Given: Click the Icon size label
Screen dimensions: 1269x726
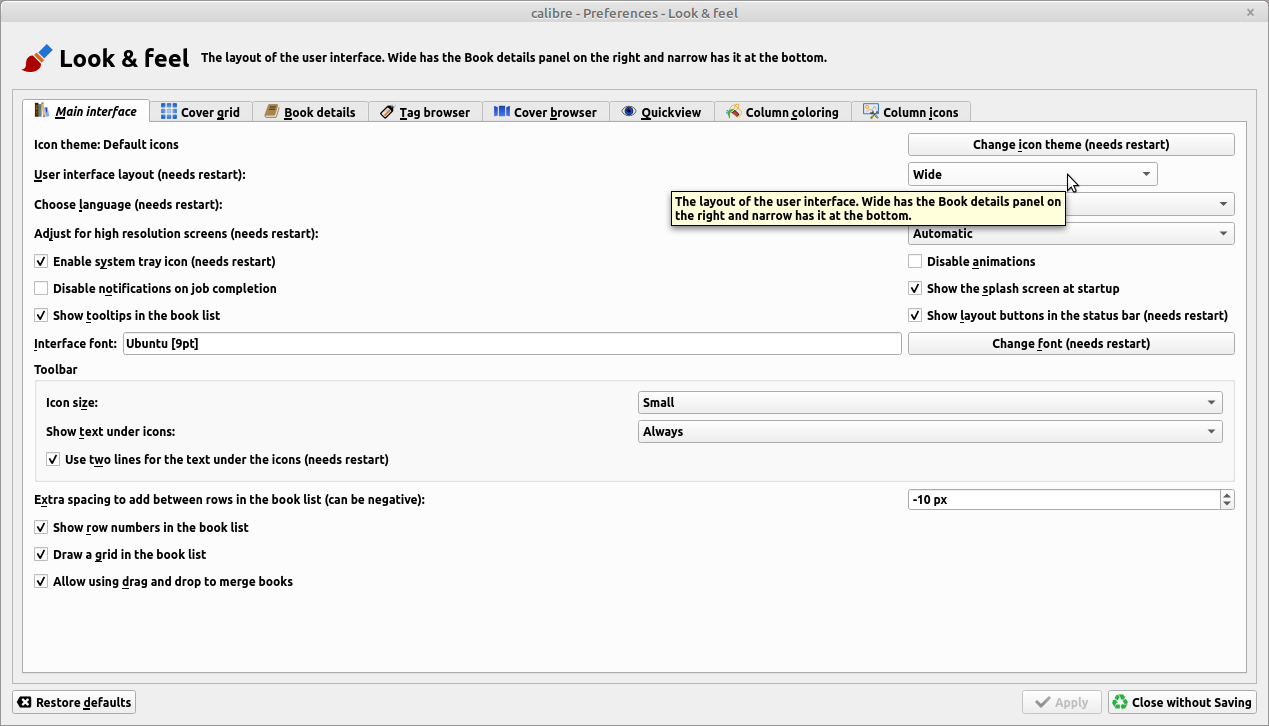Looking at the screenshot, I should tap(72, 402).
